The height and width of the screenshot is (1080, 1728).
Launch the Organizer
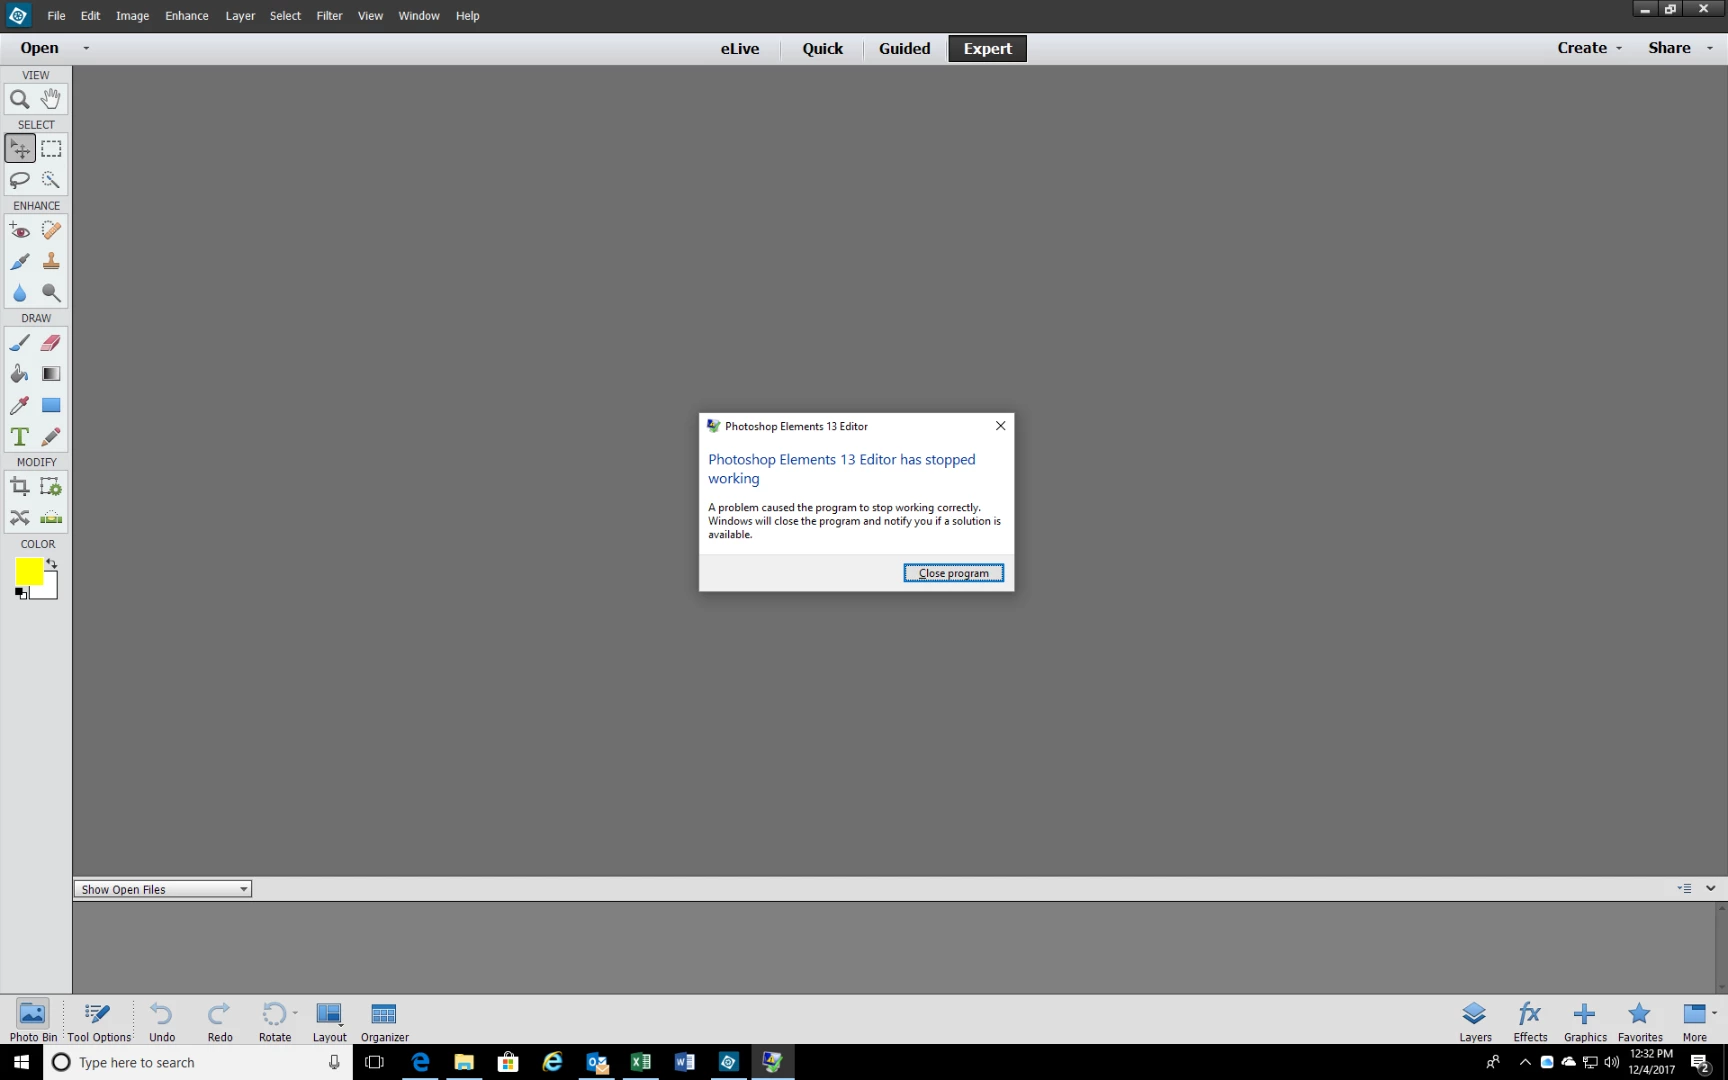click(x=384, y=1021)
